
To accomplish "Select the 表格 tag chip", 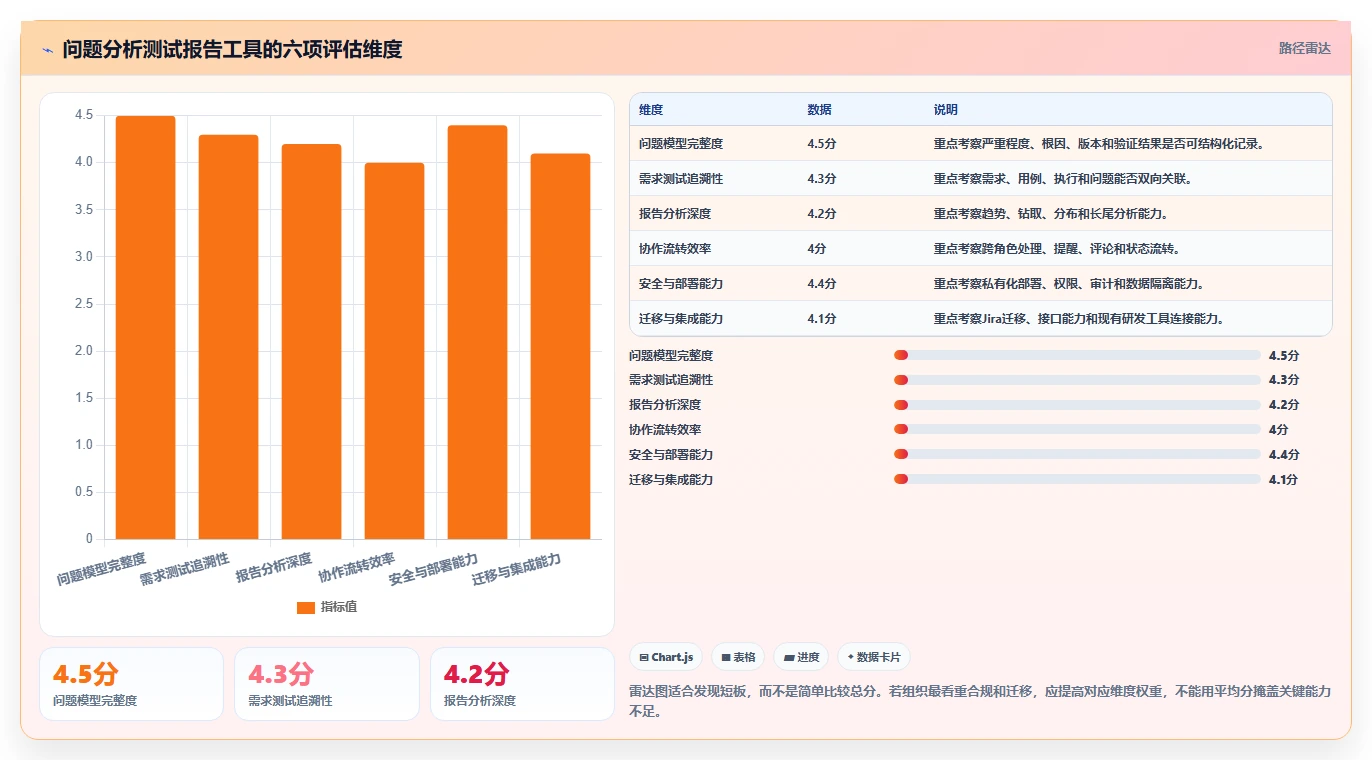I will click(738, 657).
